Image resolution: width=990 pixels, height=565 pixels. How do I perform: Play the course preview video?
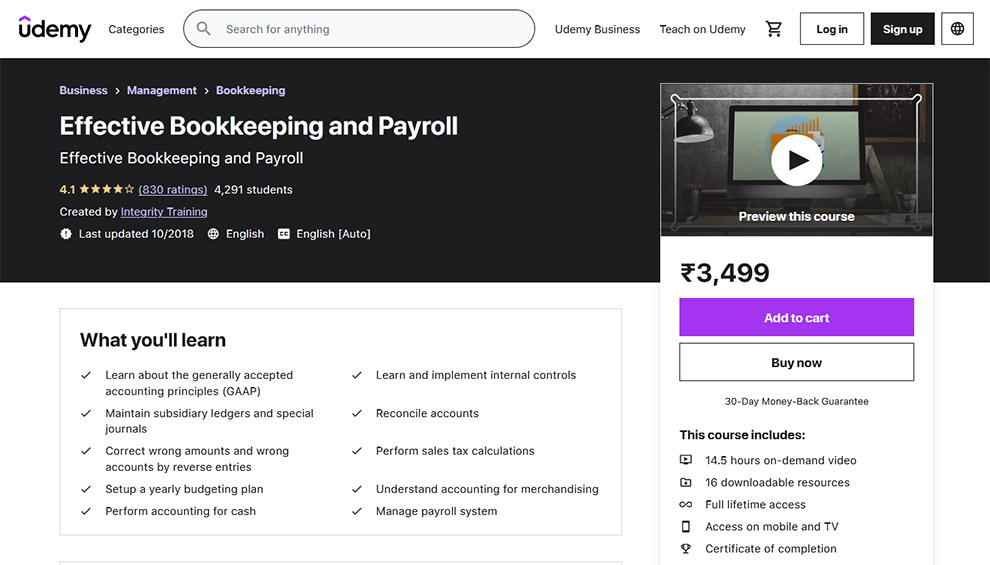click(796, 160)
